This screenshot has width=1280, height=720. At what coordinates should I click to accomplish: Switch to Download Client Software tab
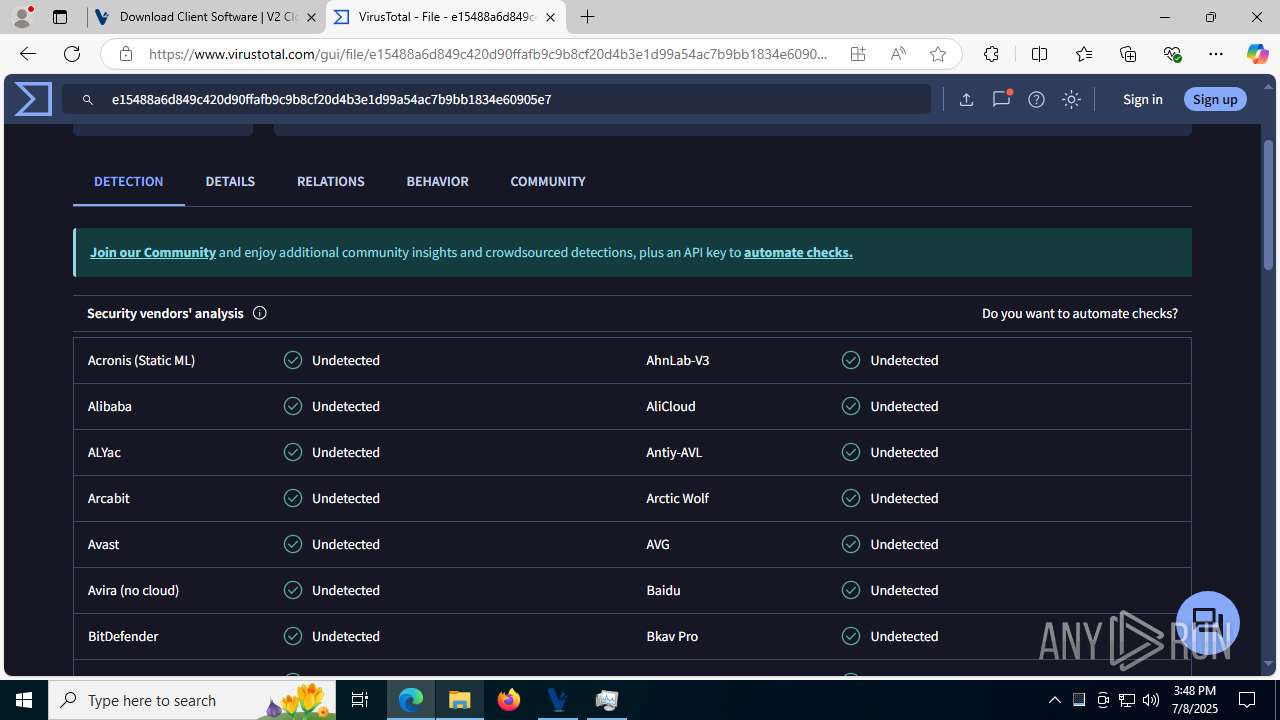pos(206,17)
